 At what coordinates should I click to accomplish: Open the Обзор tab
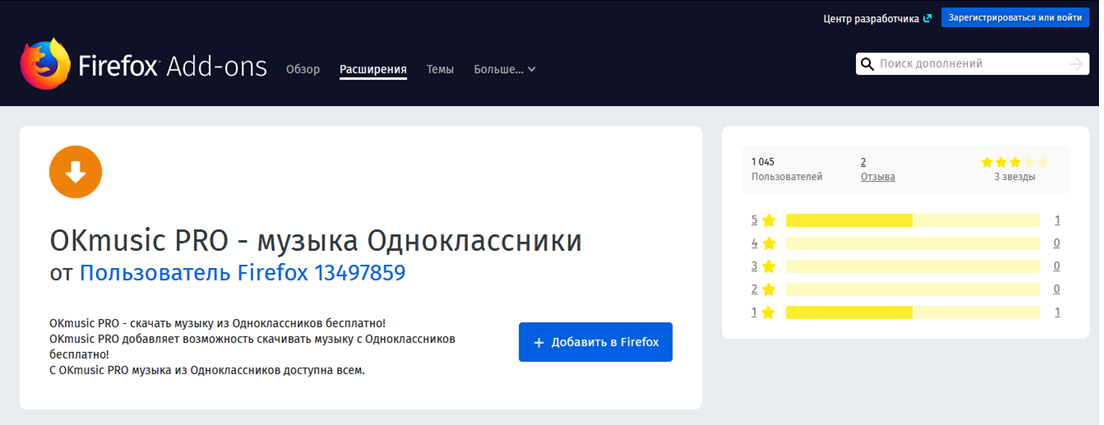(303, 69)
